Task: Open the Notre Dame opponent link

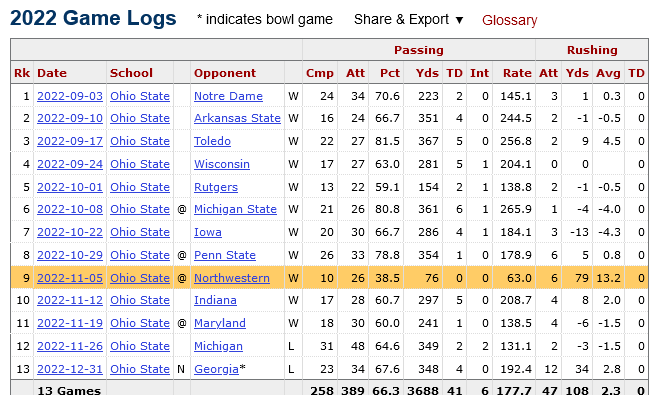Action: 228,96
